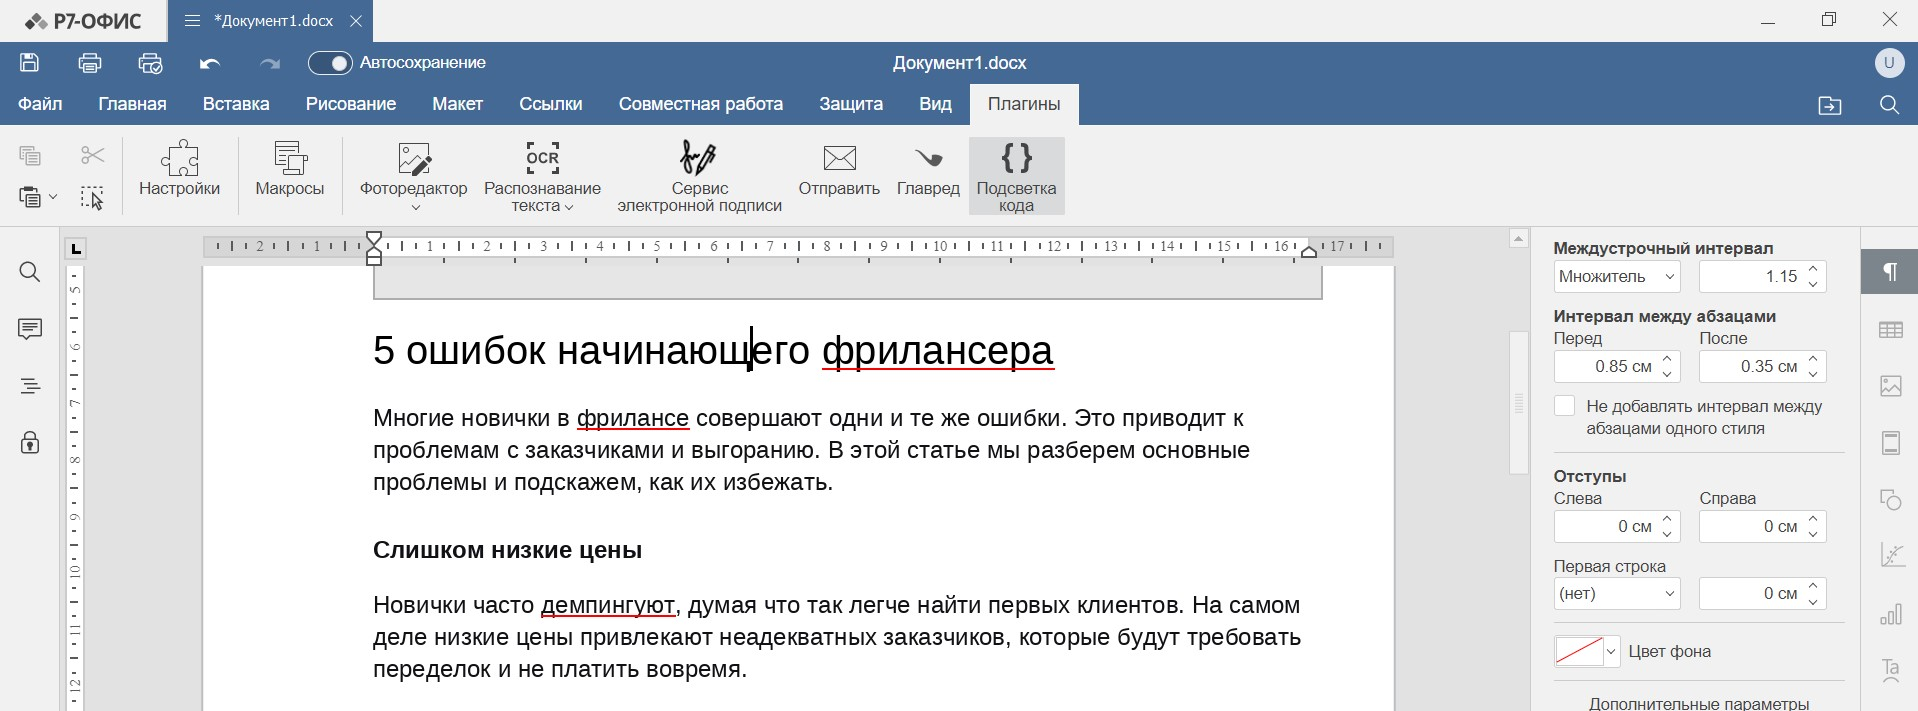1918x711 pixels.
Task: Open quick print icon next to the printer
Action: point(150,63)
